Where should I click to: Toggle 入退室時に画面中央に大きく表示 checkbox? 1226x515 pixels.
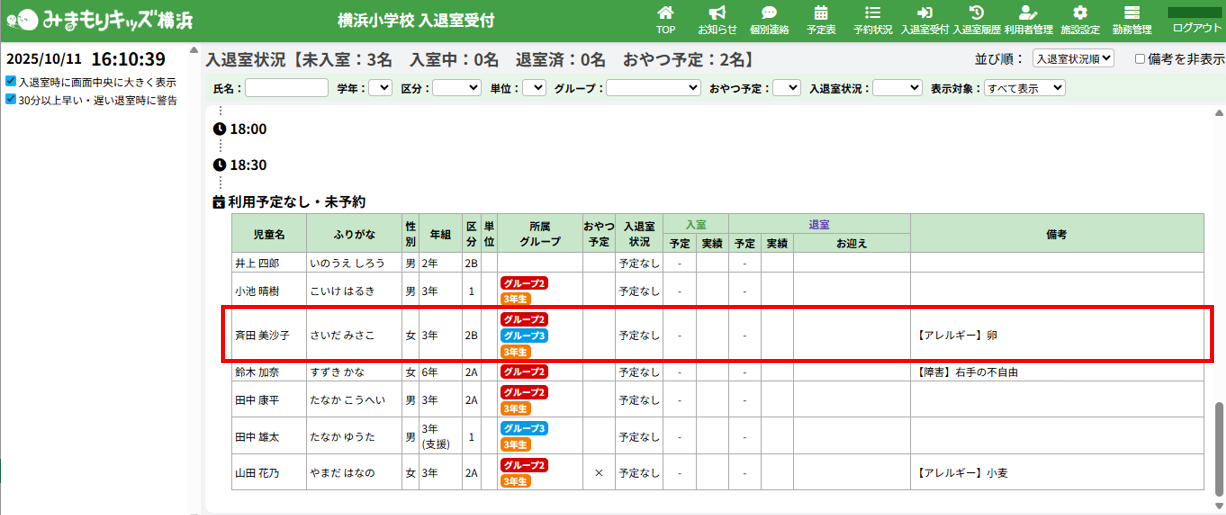coord(10,82)
